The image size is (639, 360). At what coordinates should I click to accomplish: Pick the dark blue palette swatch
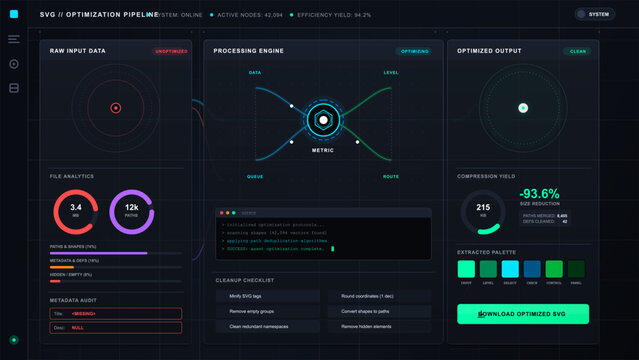(x=532, y=269)
